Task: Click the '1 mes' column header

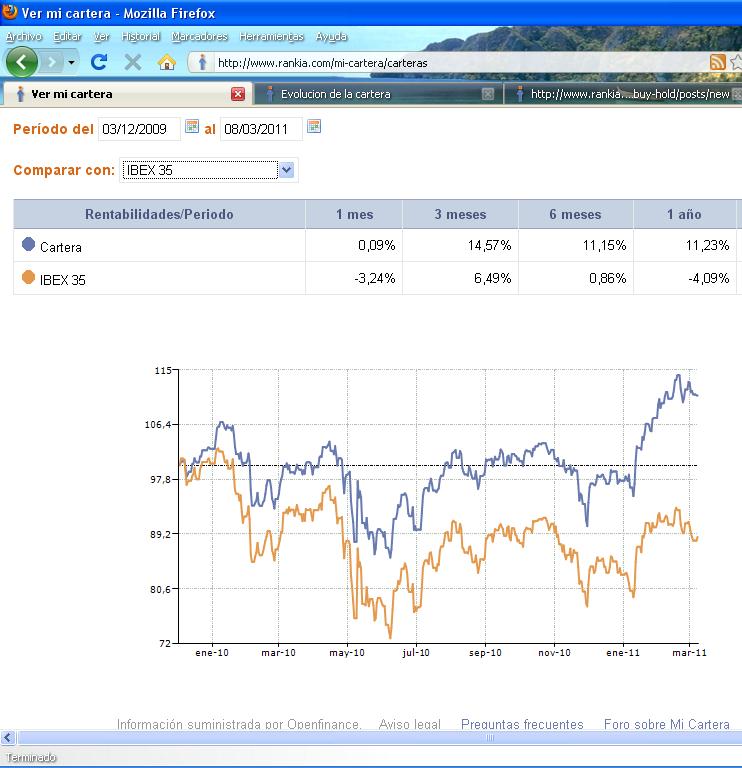Action: [x=354, y=214]
